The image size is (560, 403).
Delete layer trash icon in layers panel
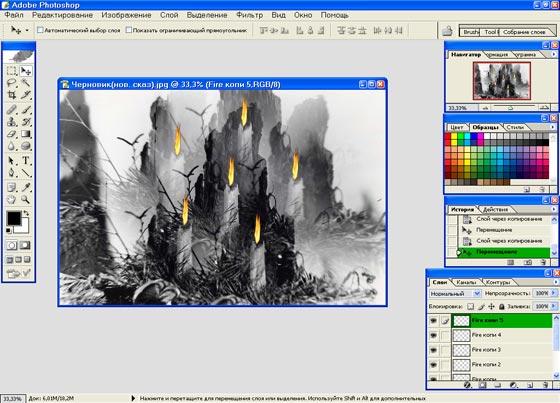click(x=545, y=385)
